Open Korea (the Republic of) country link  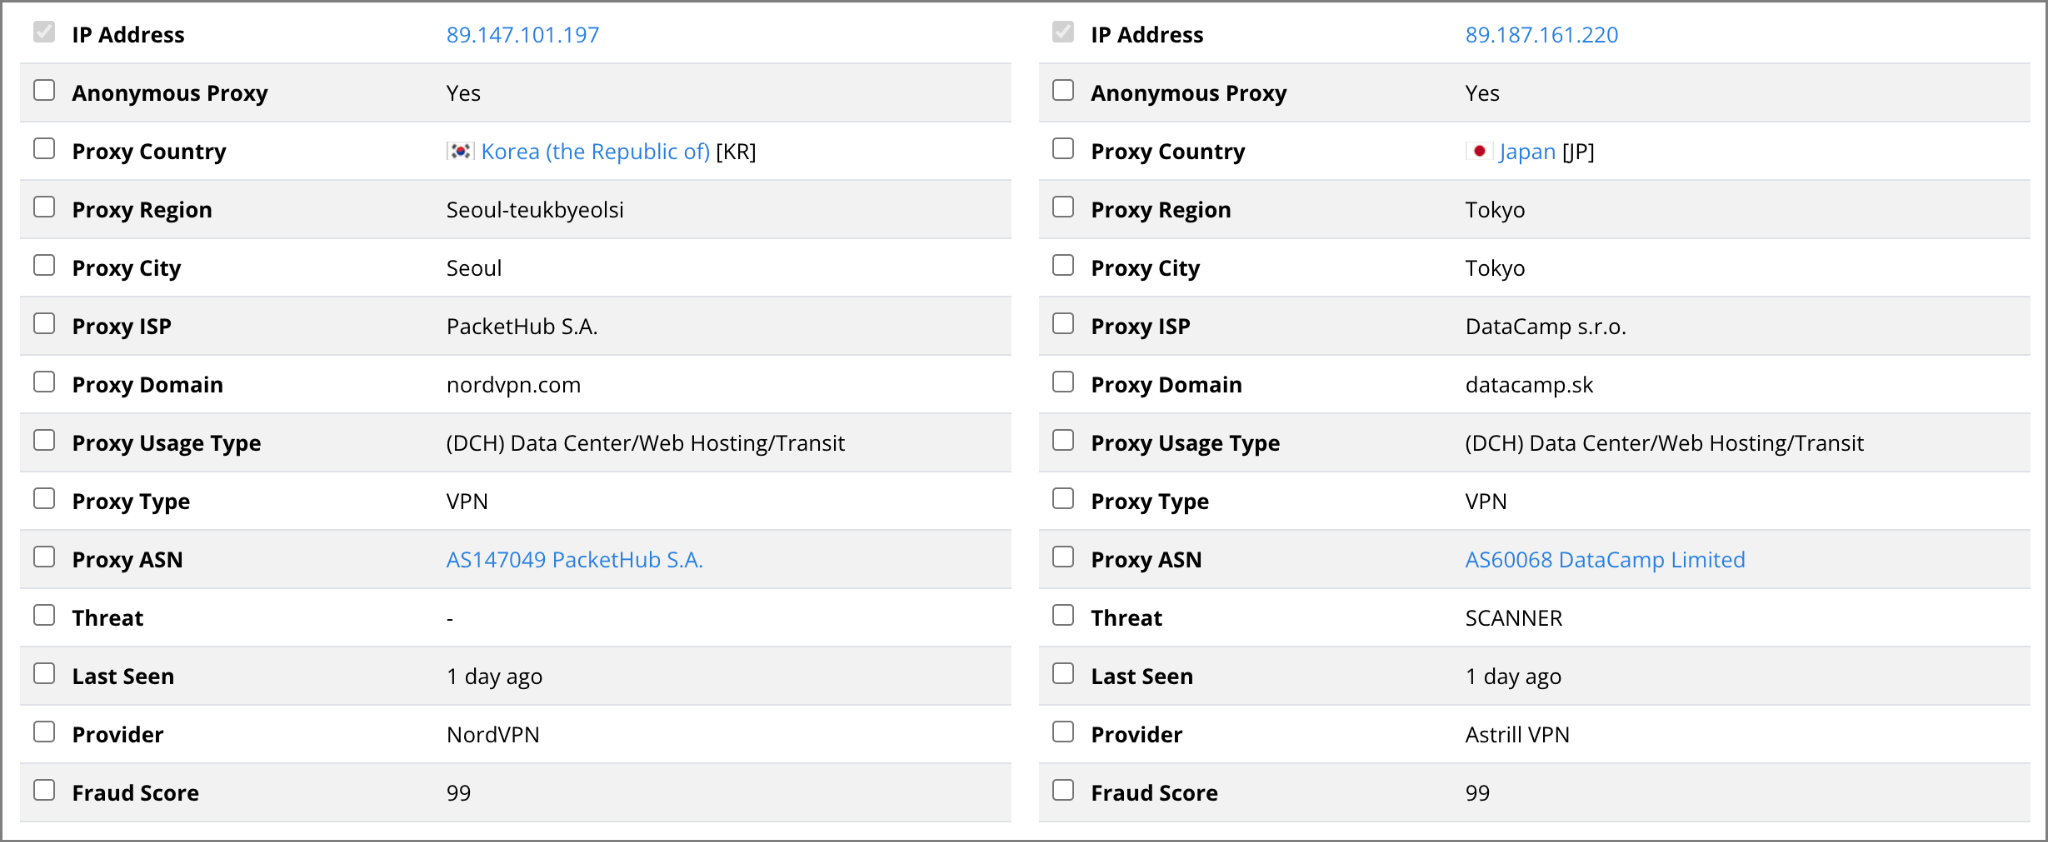[x=596, y=151]
